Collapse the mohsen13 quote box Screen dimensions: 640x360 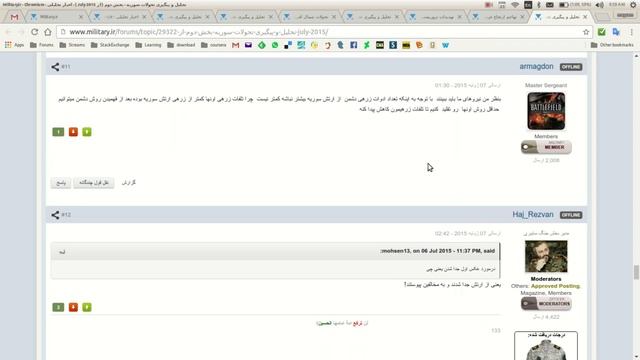(62, 252)
